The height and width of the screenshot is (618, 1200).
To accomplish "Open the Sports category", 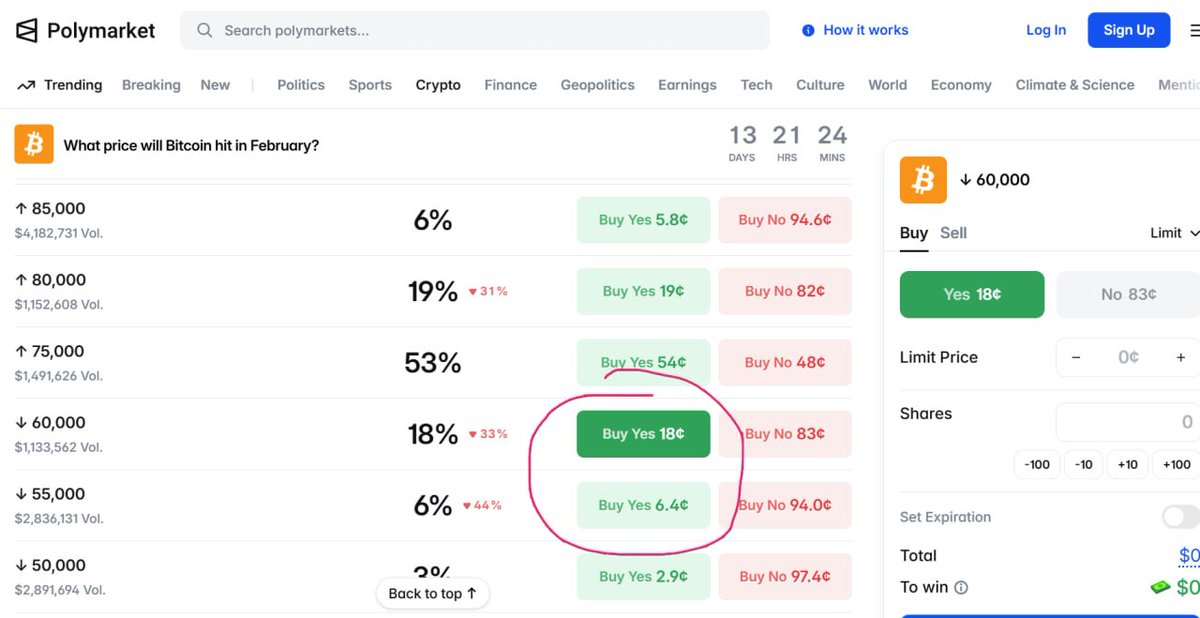I will coord(370,85).
